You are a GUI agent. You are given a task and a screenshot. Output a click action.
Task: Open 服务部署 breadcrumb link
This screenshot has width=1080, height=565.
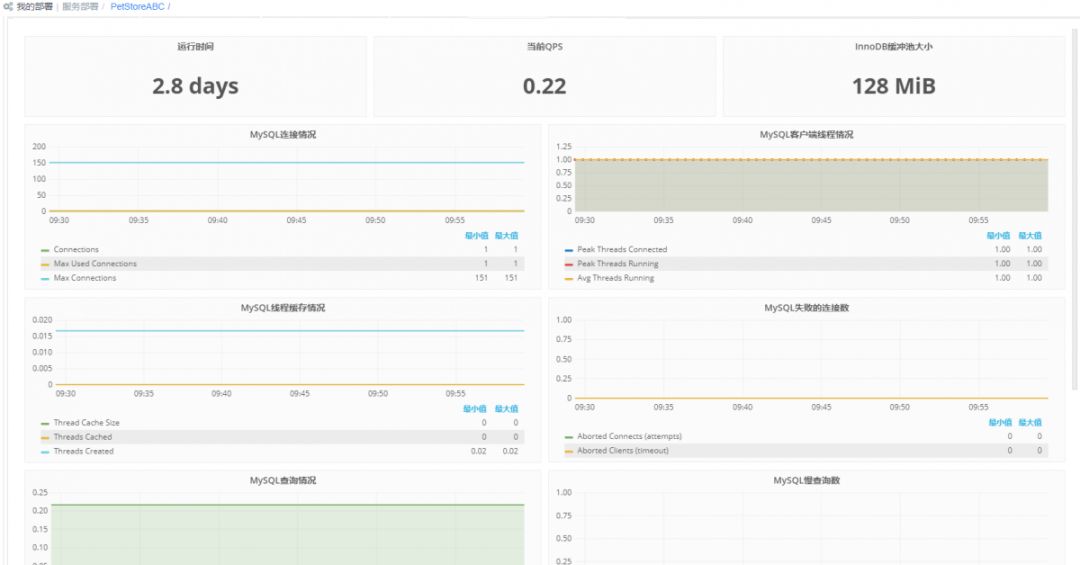(x=80, y=6)
